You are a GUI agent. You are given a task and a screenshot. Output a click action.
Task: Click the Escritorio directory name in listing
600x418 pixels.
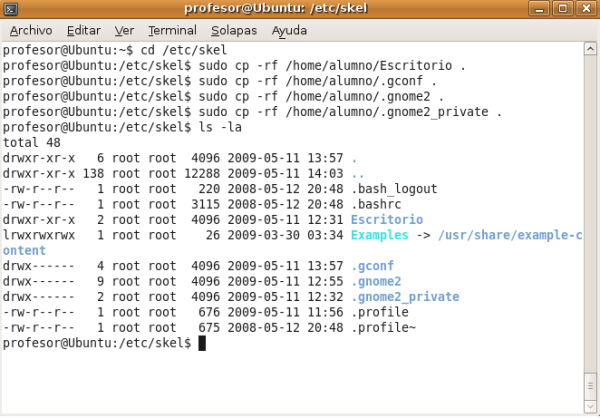tap(388, 219)
